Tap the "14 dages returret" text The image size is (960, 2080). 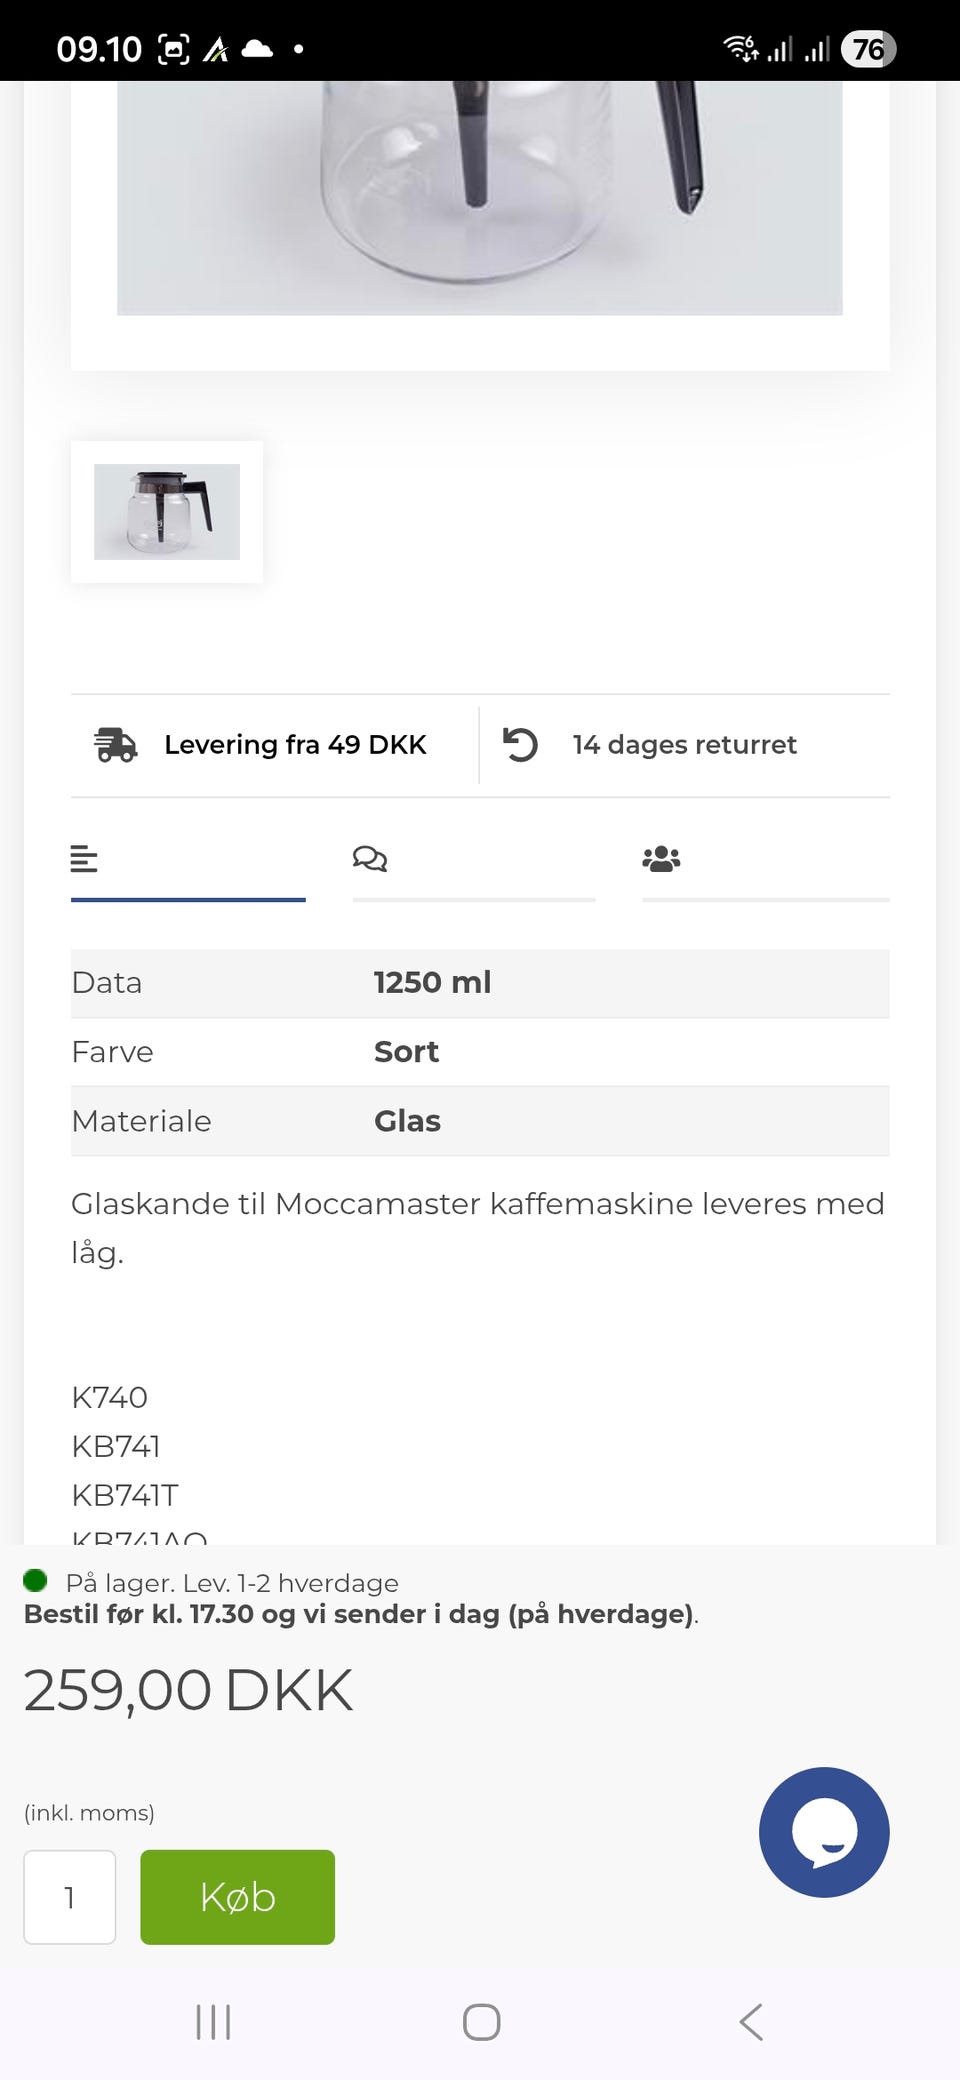tap(684, 745)
